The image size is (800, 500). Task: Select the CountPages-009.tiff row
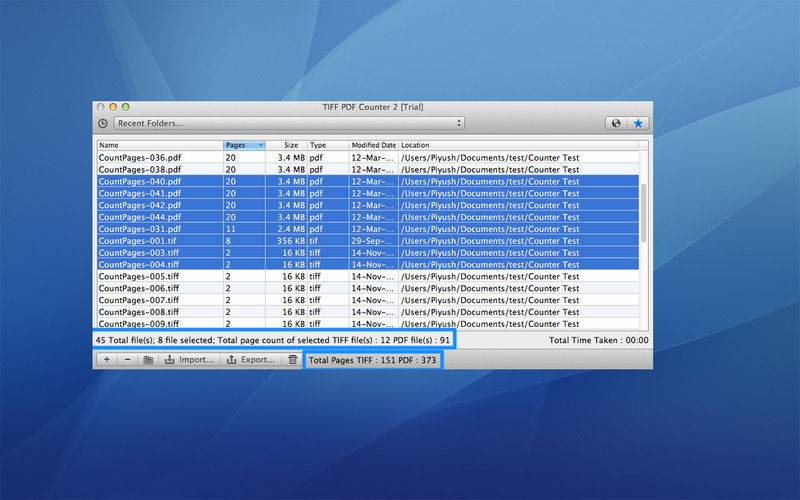368,324
